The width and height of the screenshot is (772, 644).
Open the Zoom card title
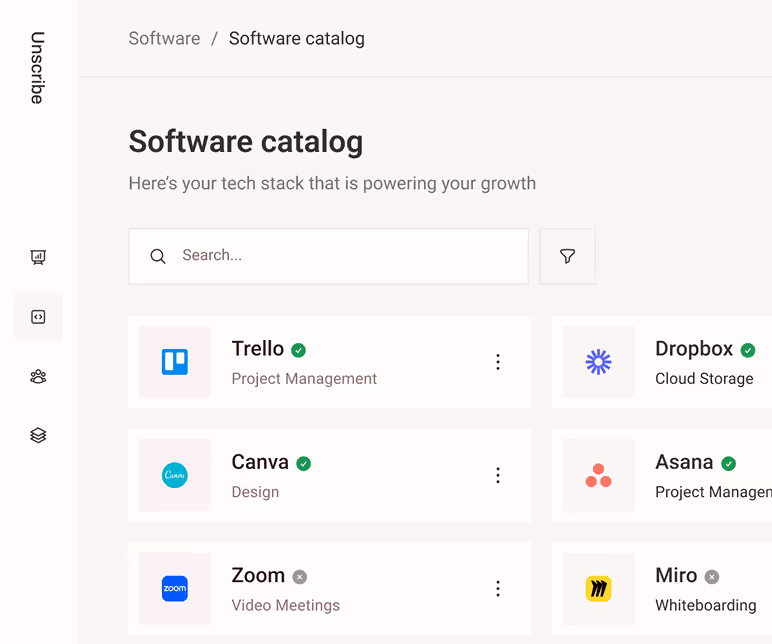pyautogui.click(x=258, y=575)
